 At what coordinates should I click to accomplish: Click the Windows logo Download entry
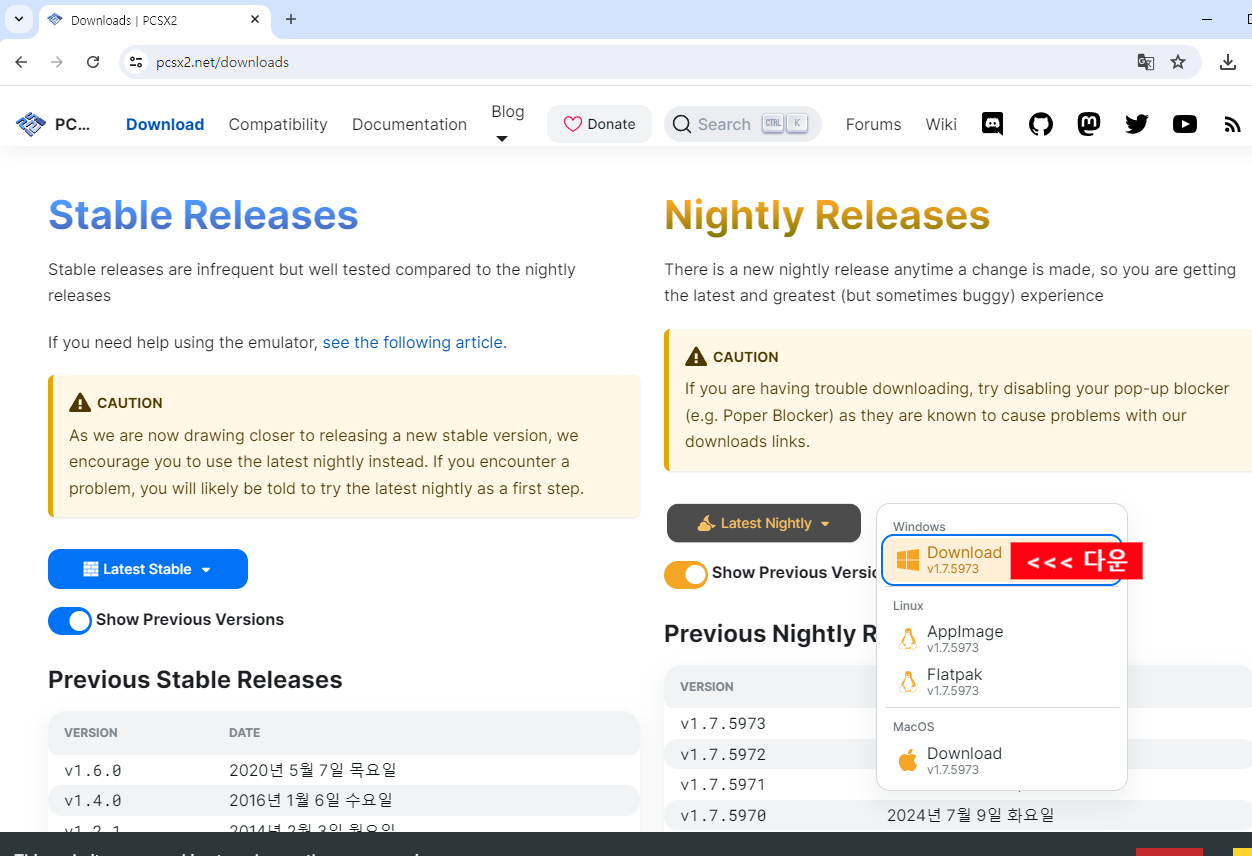pyautogui.click(x=908, y=560)
